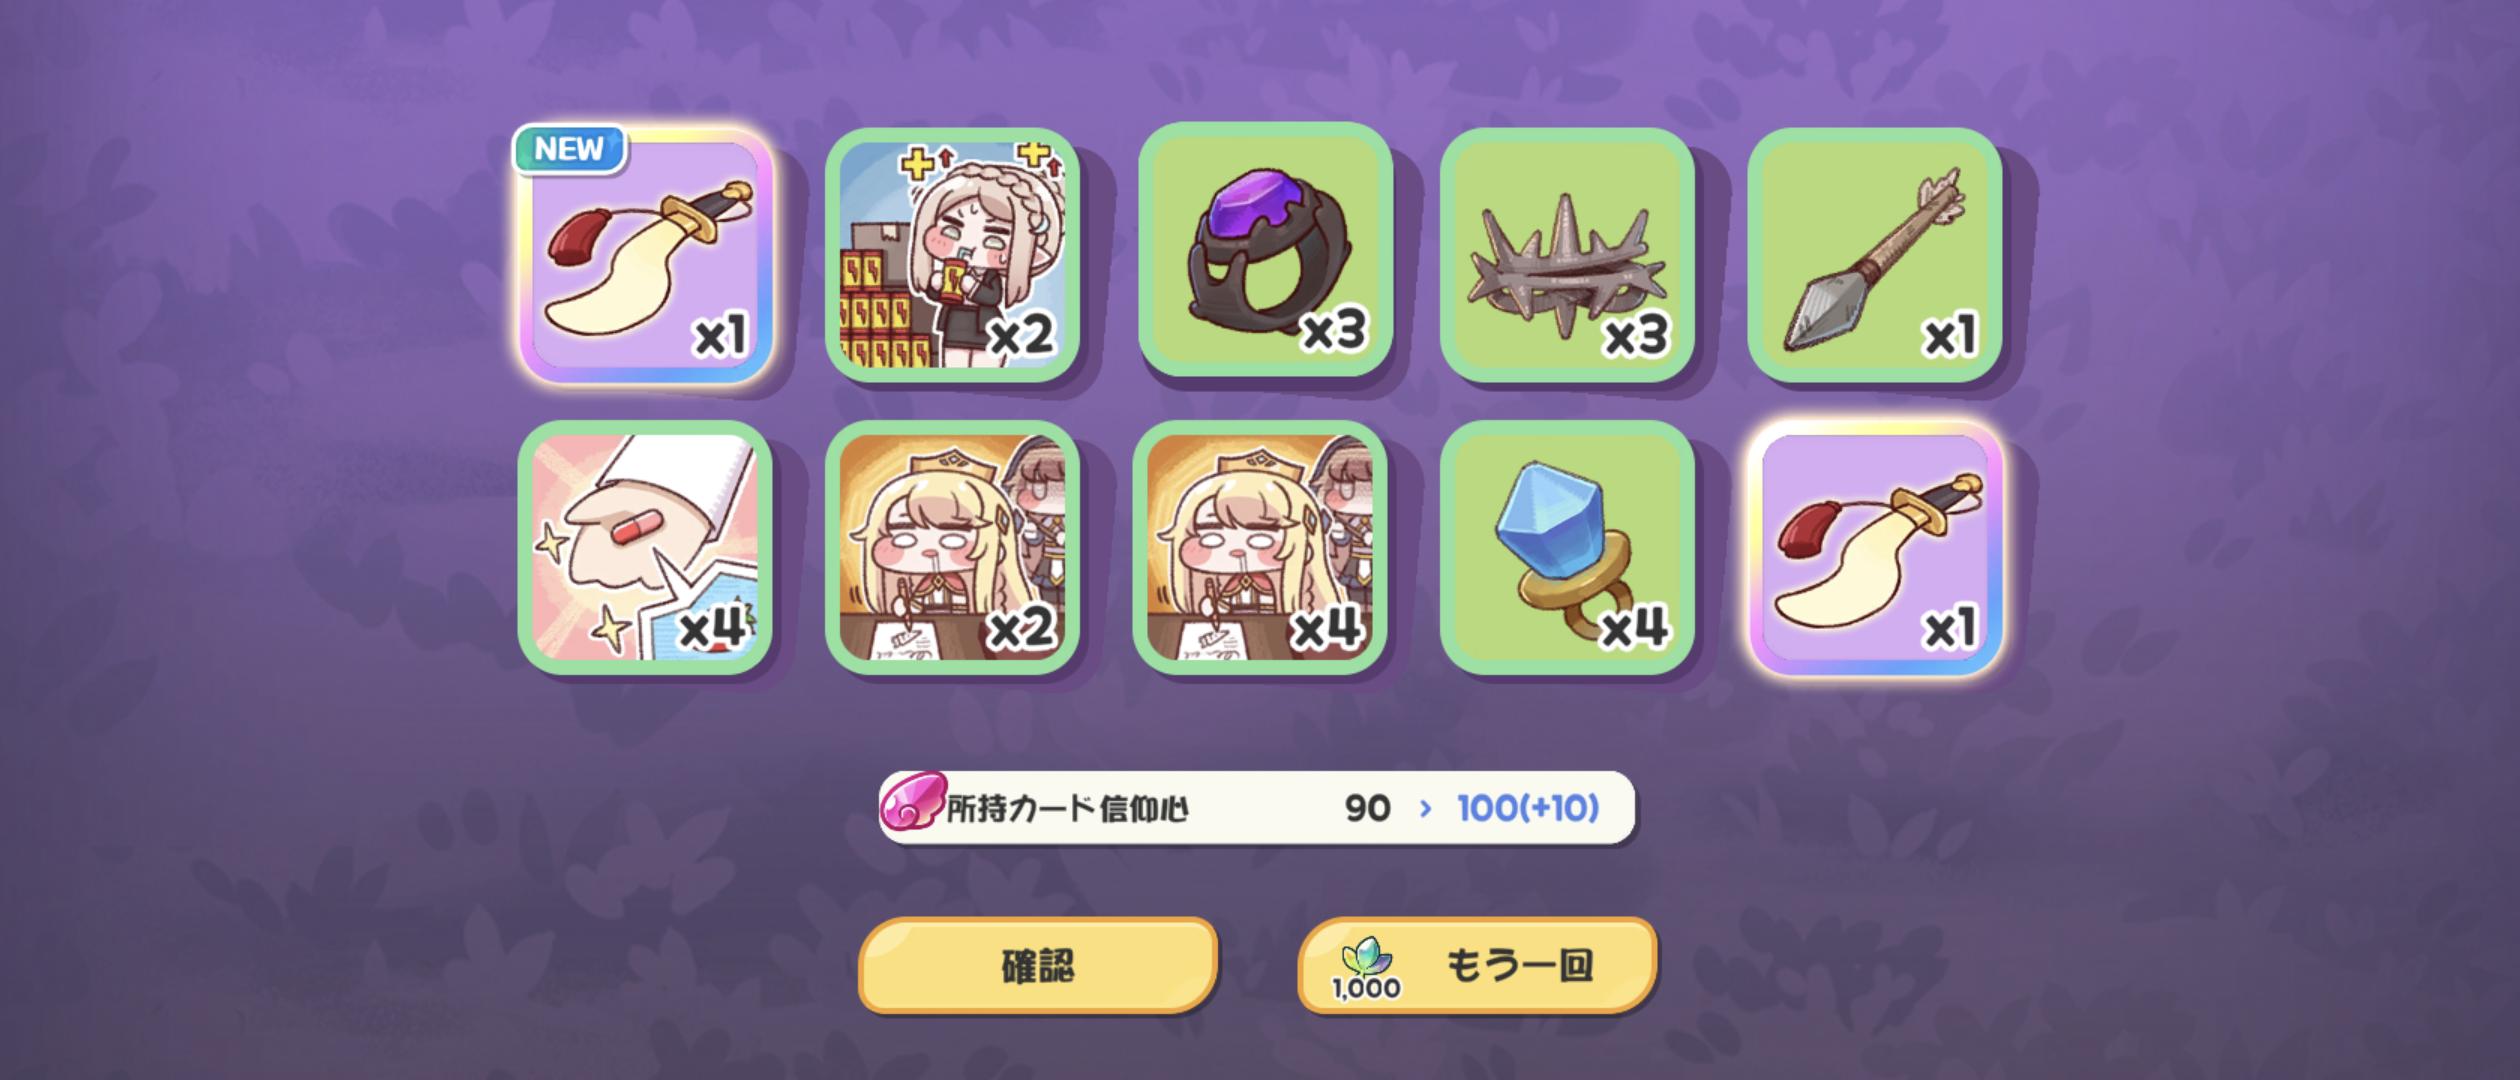Select the NEW curved dagger item
2520x1080 pixels.
645,256
